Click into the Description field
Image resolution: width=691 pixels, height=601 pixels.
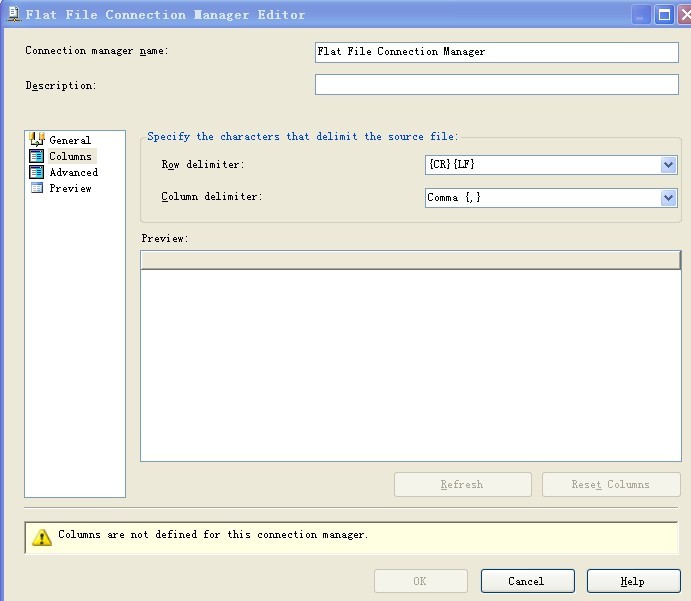pyautogui.click(x=497, y=84)
